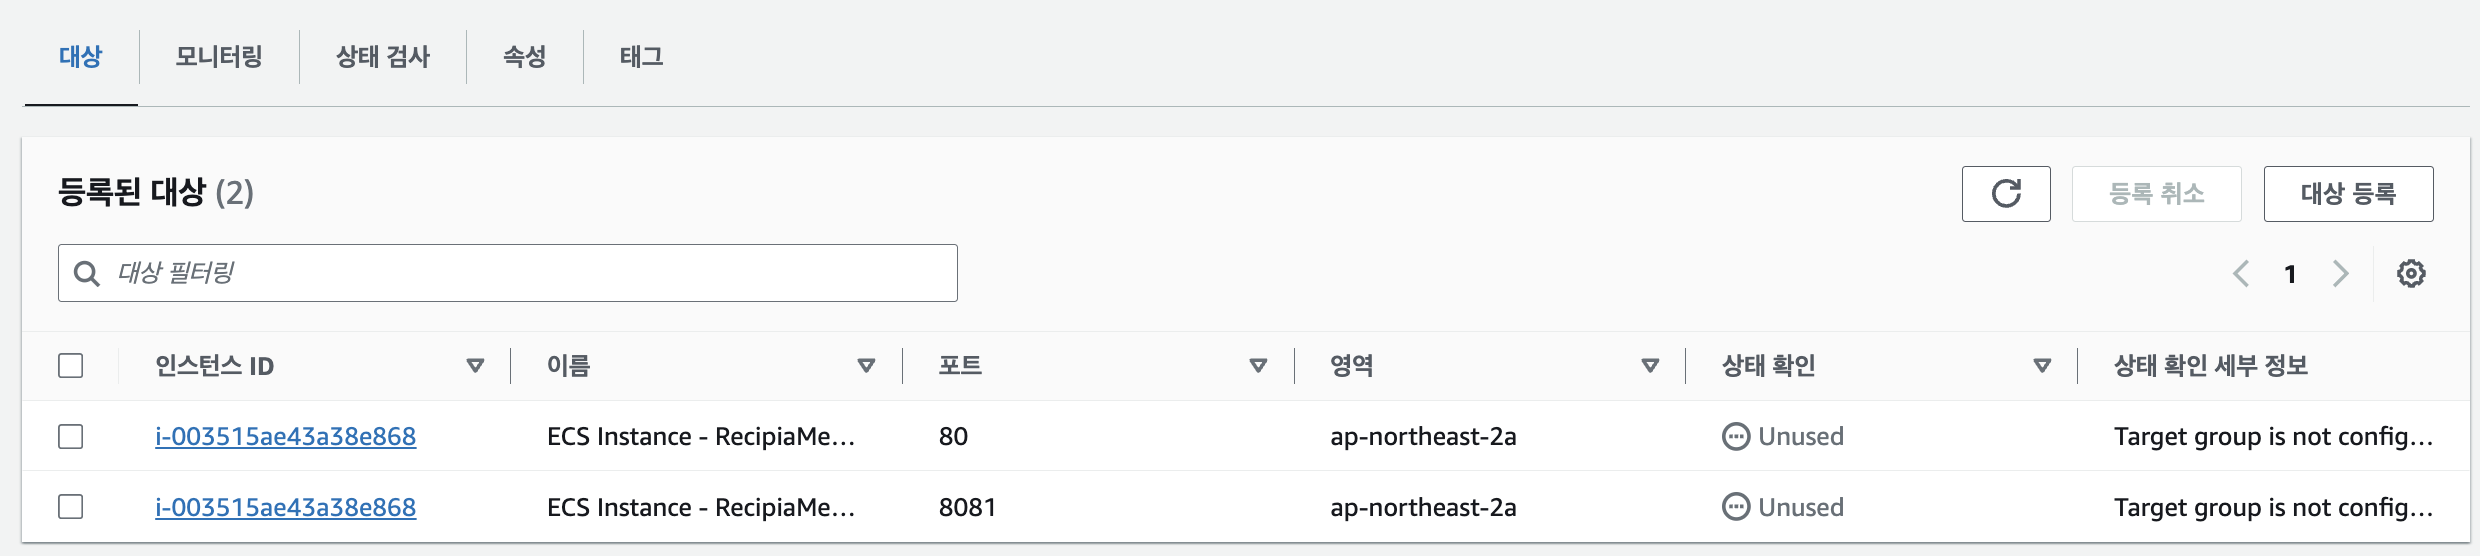The image size is (2480, 556).
Task: Click Unused status icon for port 80
Action: (1736, 437)
